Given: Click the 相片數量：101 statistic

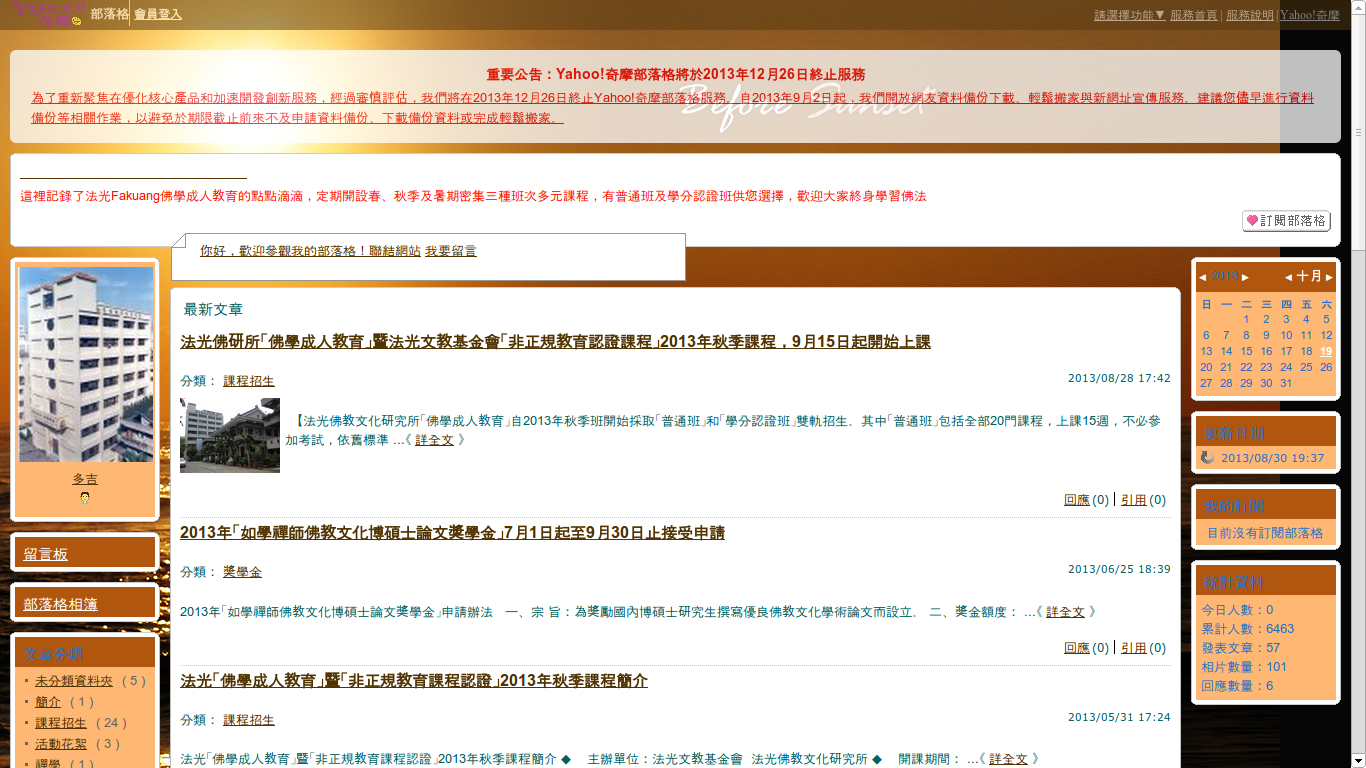Looking at the screenshot, I should [x=1244, y=667].
